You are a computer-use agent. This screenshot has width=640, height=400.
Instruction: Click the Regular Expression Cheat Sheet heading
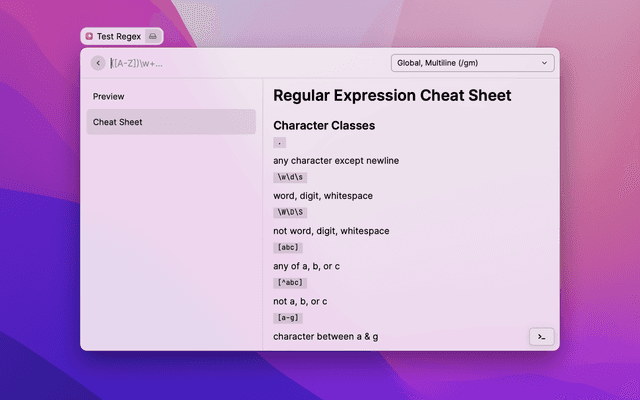click(392, 96)
